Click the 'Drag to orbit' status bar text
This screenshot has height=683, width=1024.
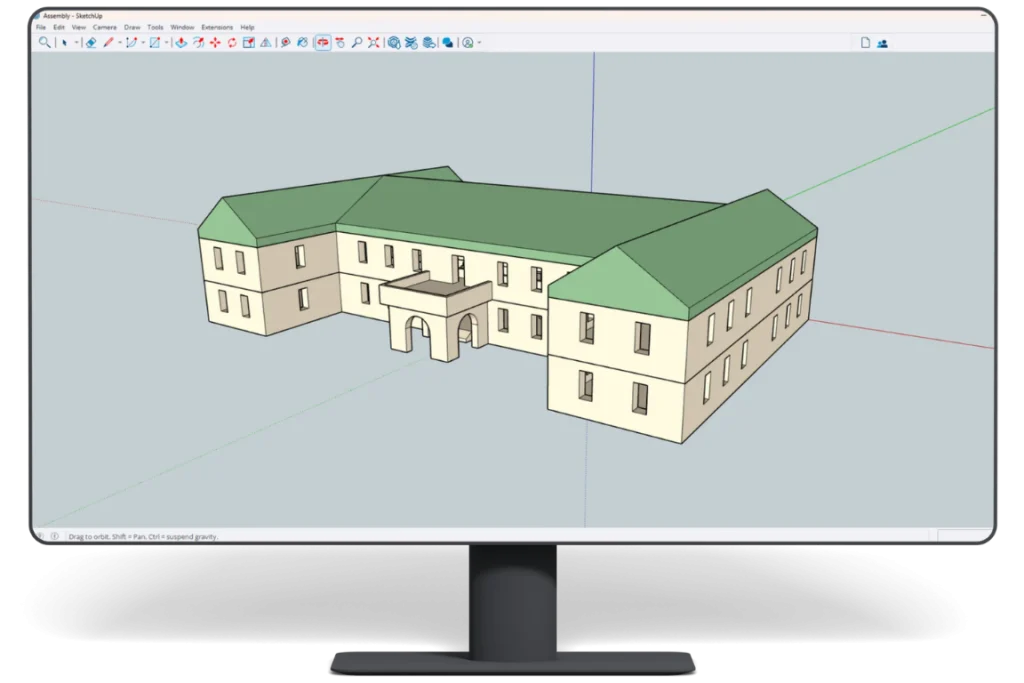[143, 537]
